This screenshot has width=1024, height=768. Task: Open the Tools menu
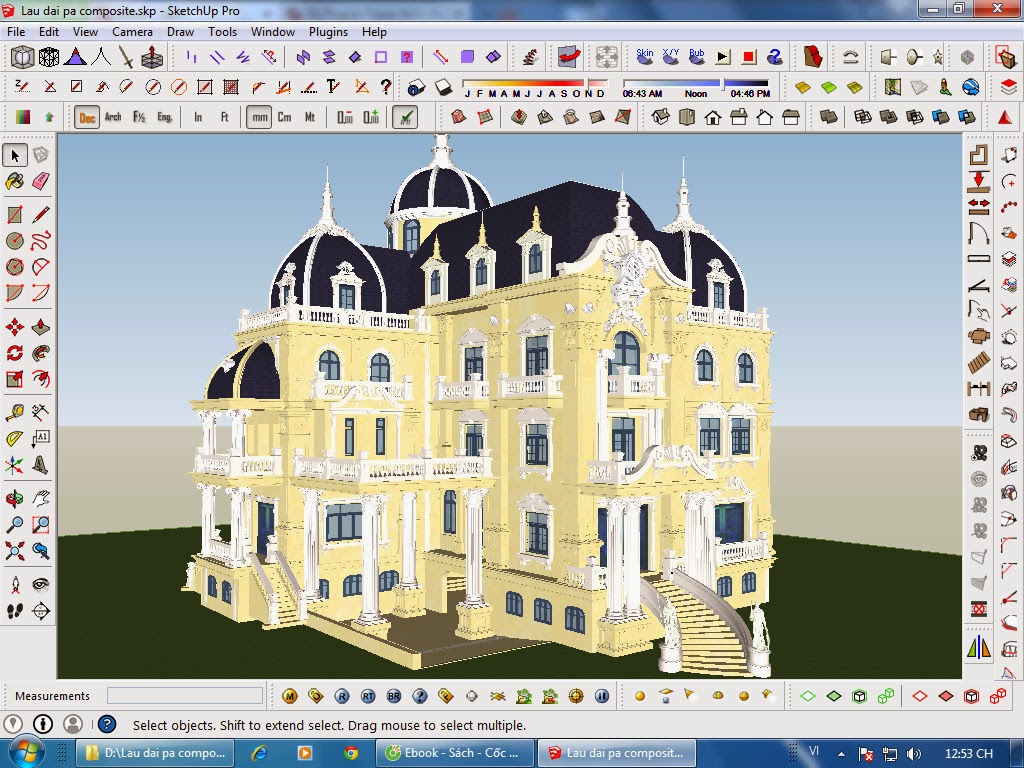tap(222, 31)
